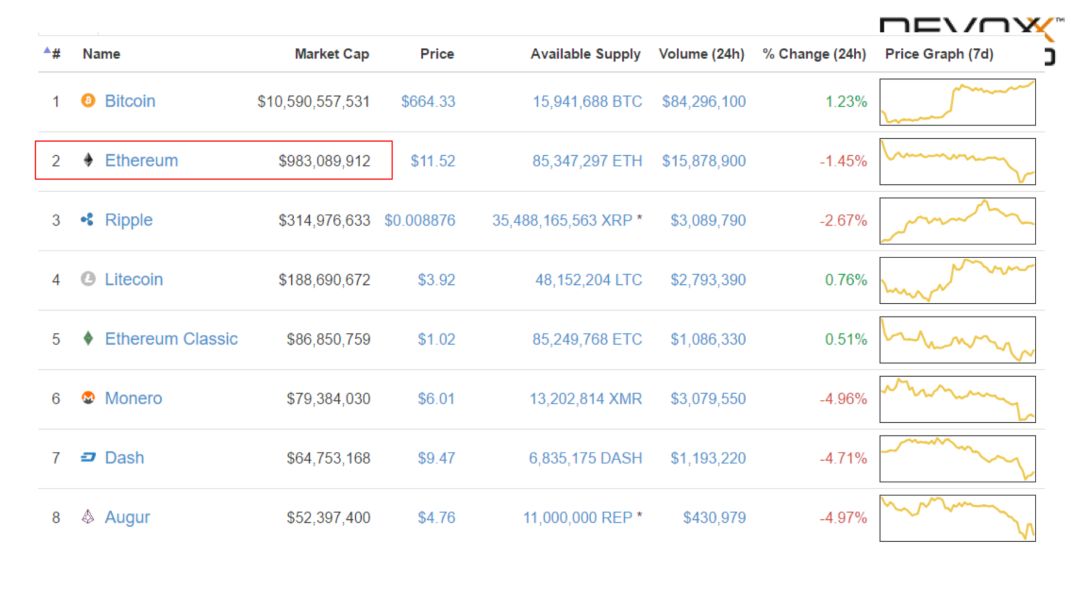Click the Dash logo icon

tap(88, 457)
